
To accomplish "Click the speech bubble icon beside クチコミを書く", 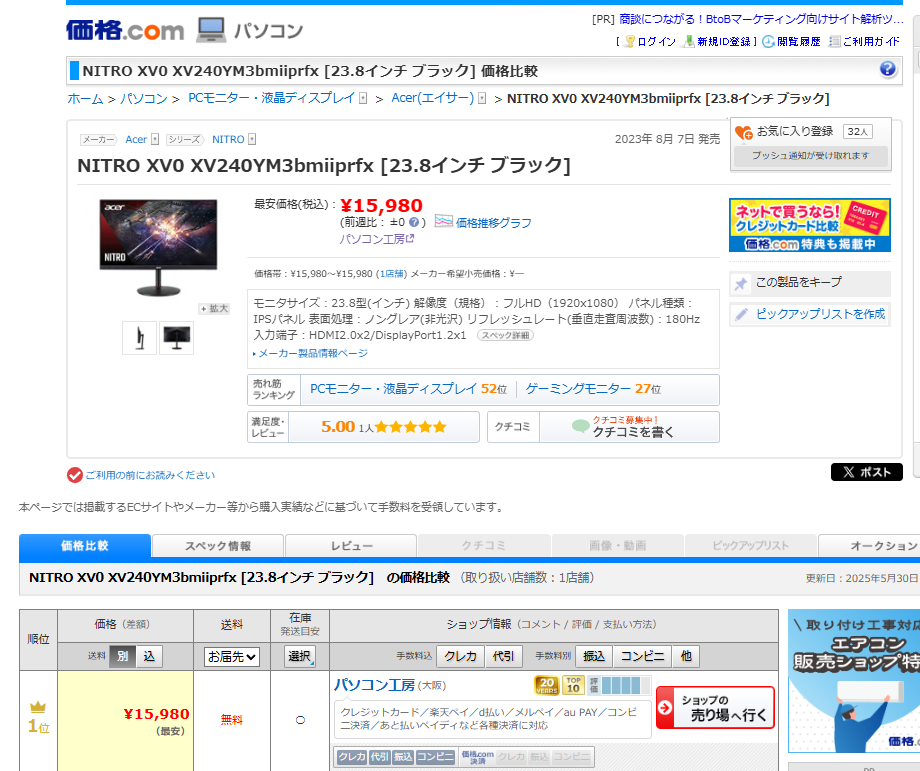I will point(580,427).
